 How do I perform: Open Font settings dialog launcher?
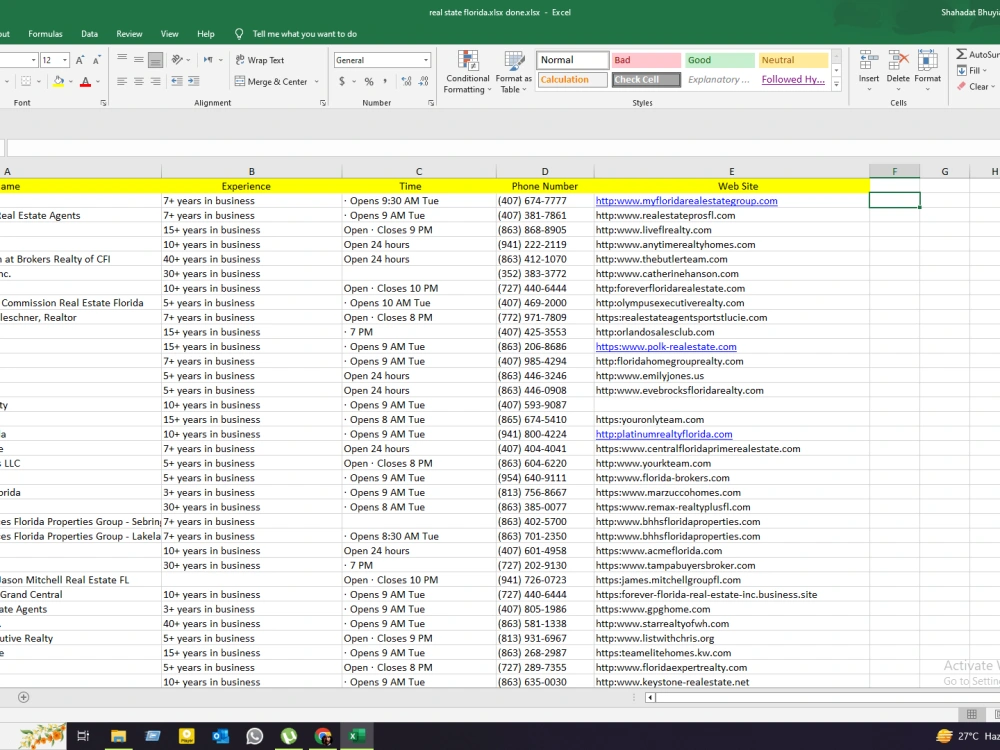103,103
